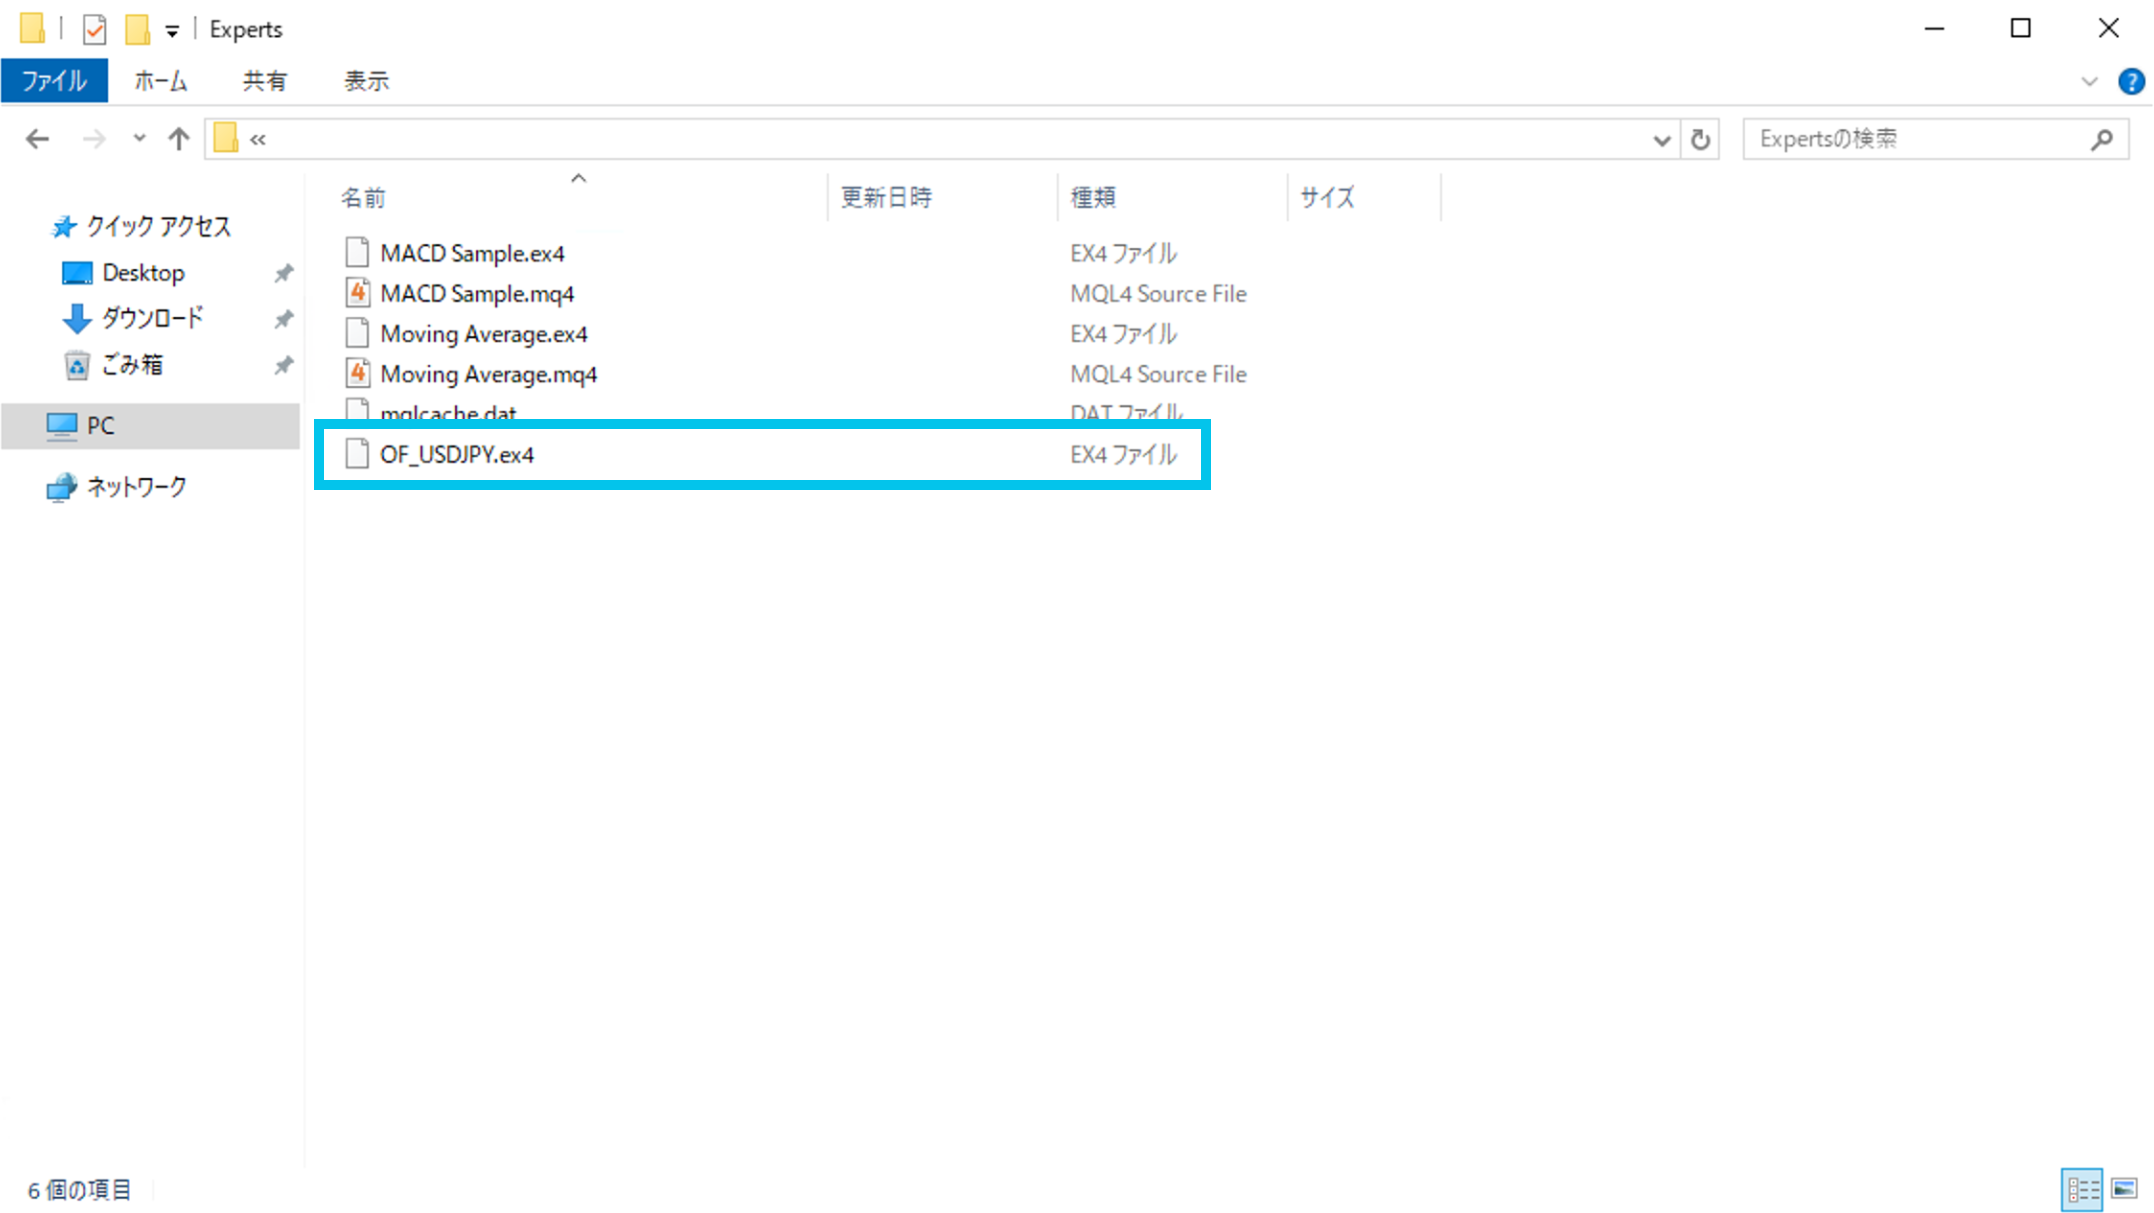2154x1213 pixels.
Task: Click the search magnifier icon
Action: click(2101, 139)
